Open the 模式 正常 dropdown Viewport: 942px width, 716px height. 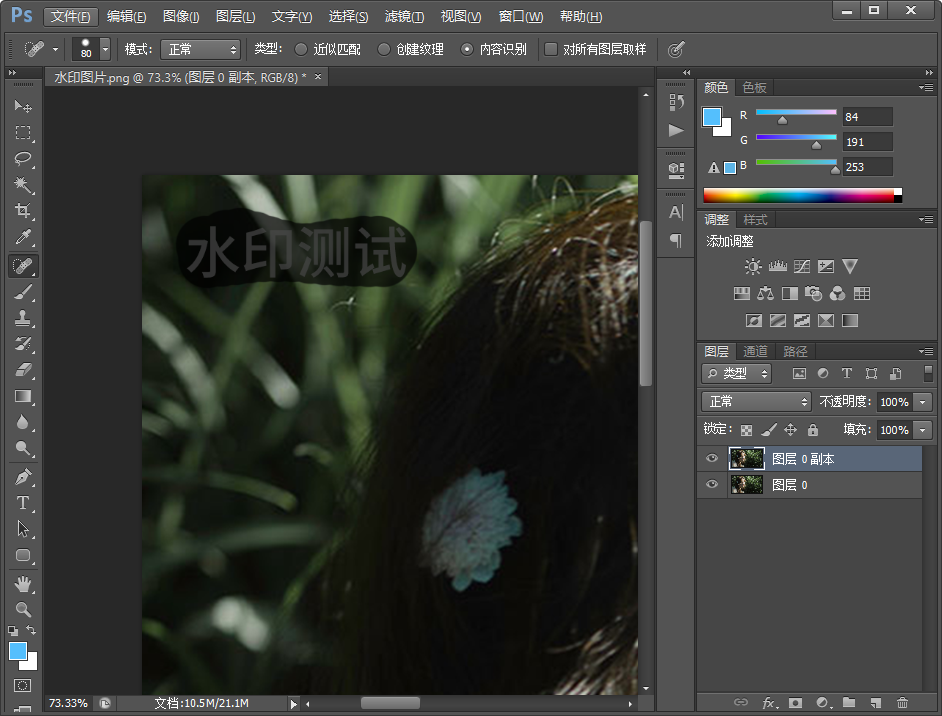203,49
